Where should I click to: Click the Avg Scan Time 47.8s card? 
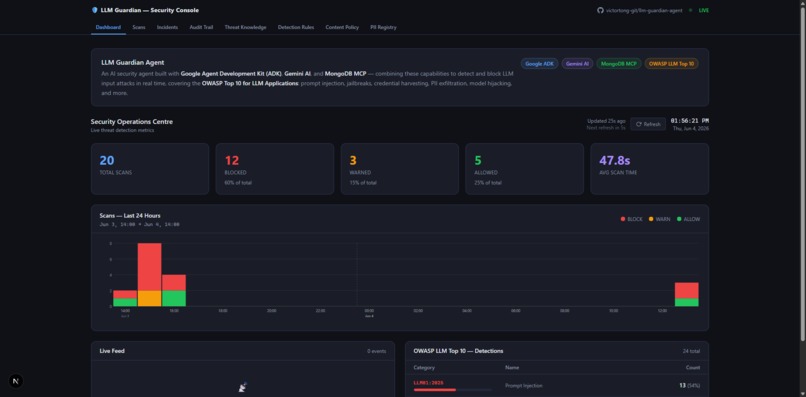pyautogui.click(x=650, y=169)
